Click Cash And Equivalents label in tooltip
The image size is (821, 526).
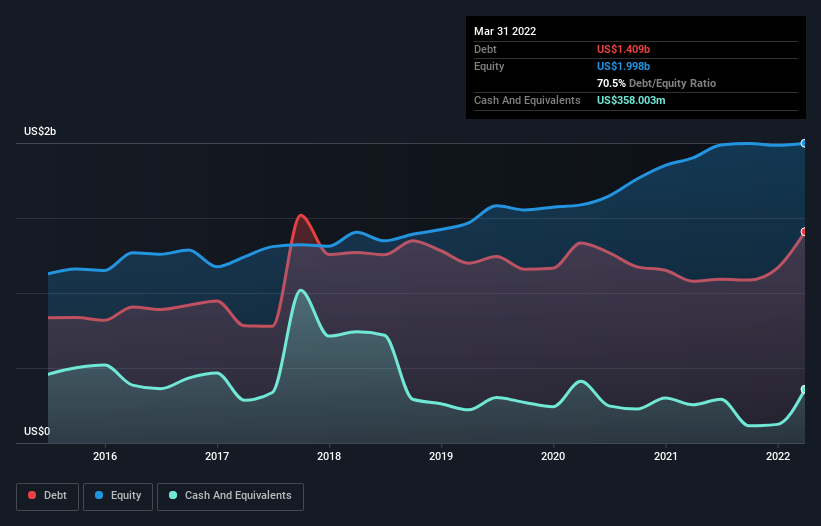[527, 100]
